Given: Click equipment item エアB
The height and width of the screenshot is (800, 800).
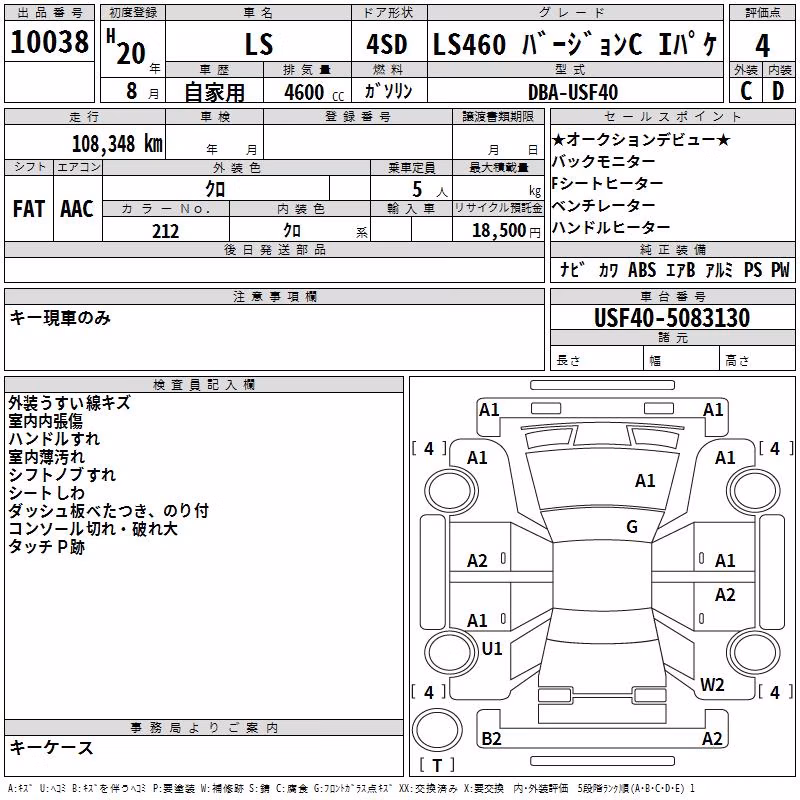Looking at the screenshot, I should point(681,270).
